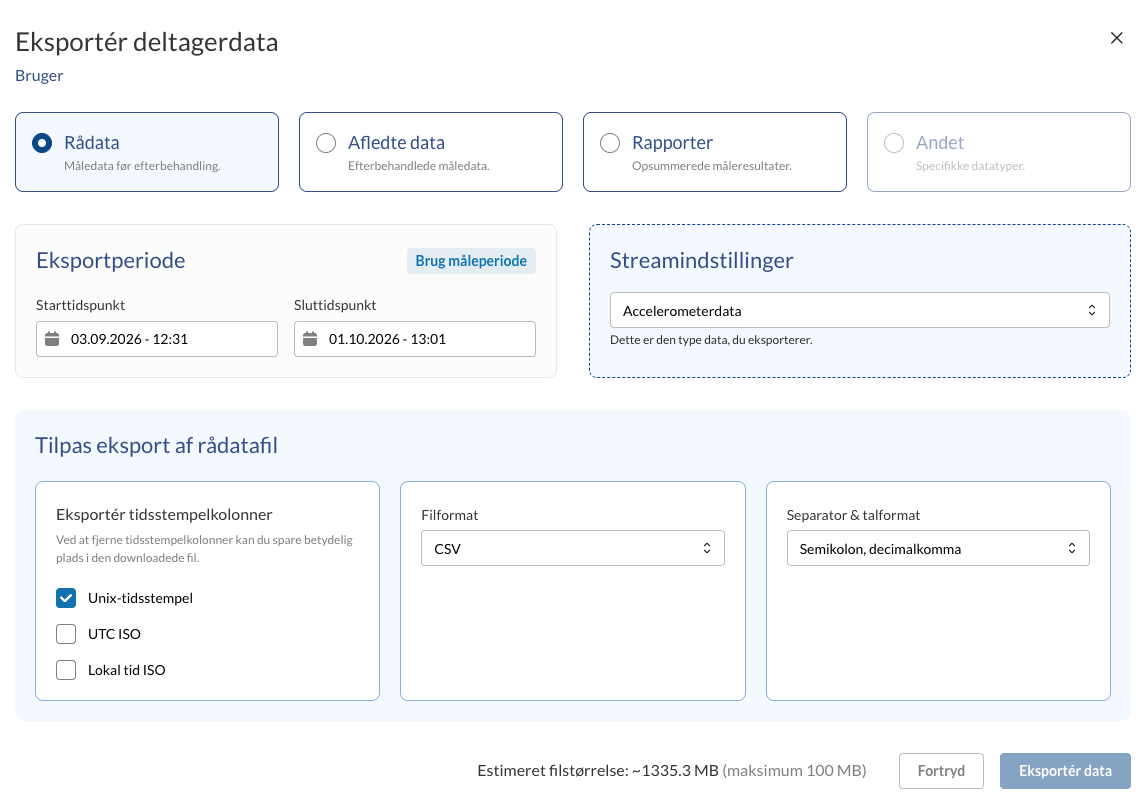Click the Fortryd button
Screen dimensions: 1139x798
coord(941,771)
